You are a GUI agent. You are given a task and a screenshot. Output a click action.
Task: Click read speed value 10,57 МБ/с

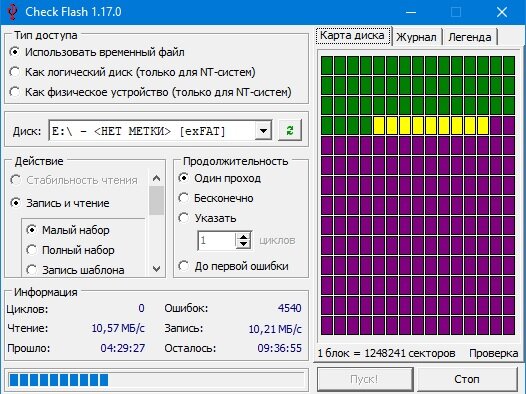(118, 328)
